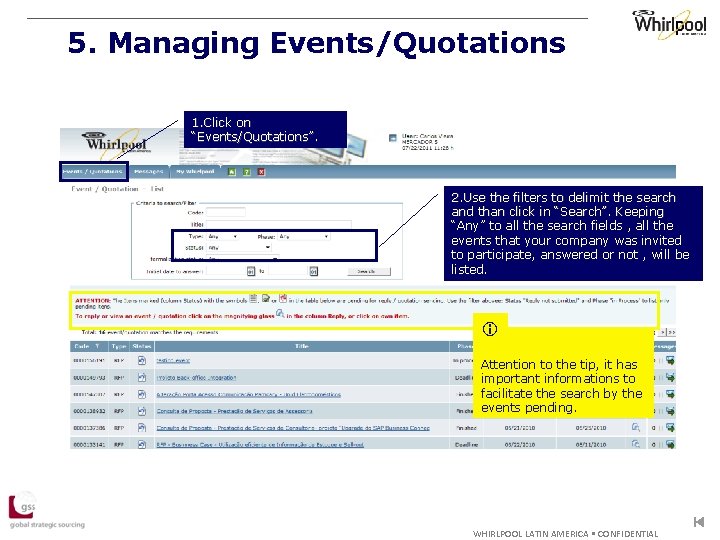Click message icon in 'Serviços de Assessoria' row

click(x=670, y=411)
